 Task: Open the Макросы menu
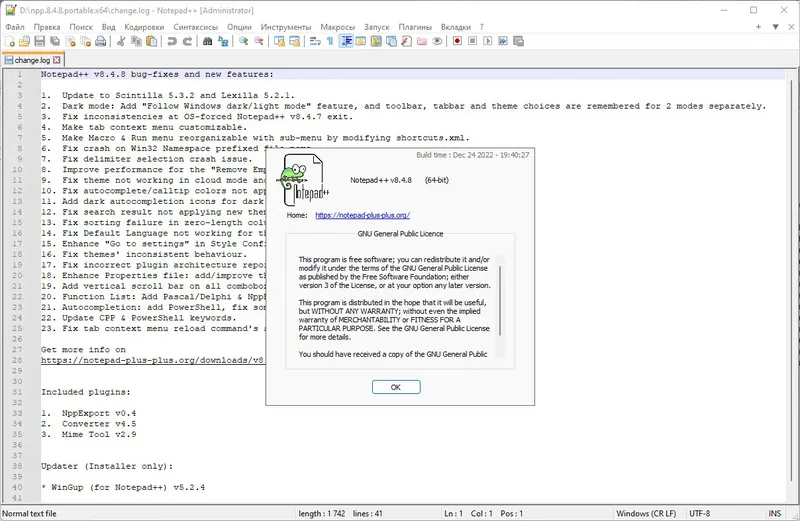click(x=337, y=27)
